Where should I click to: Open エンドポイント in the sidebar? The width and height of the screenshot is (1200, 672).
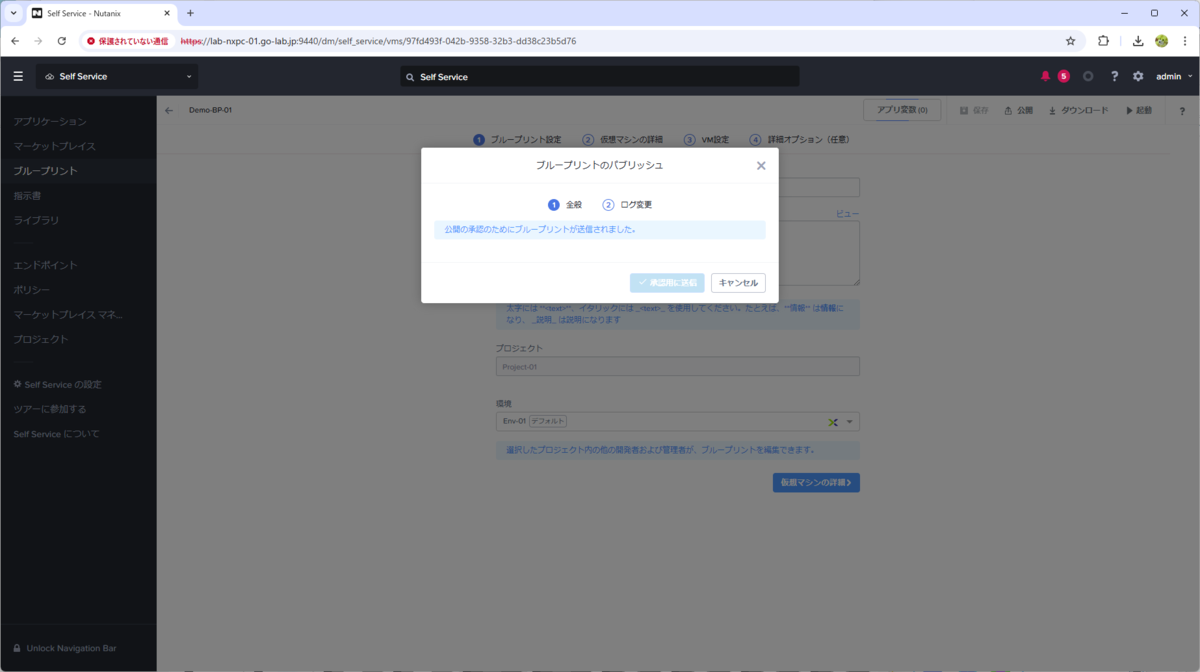click(45, 265)
